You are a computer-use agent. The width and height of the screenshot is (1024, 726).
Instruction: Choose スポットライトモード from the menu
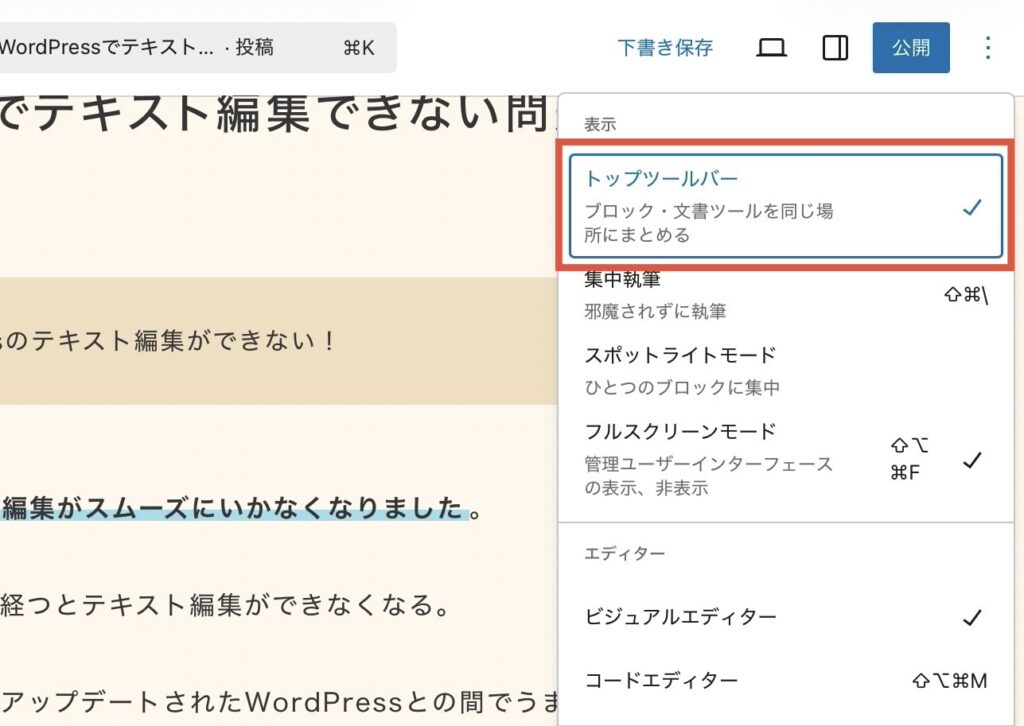click(785, 370)
